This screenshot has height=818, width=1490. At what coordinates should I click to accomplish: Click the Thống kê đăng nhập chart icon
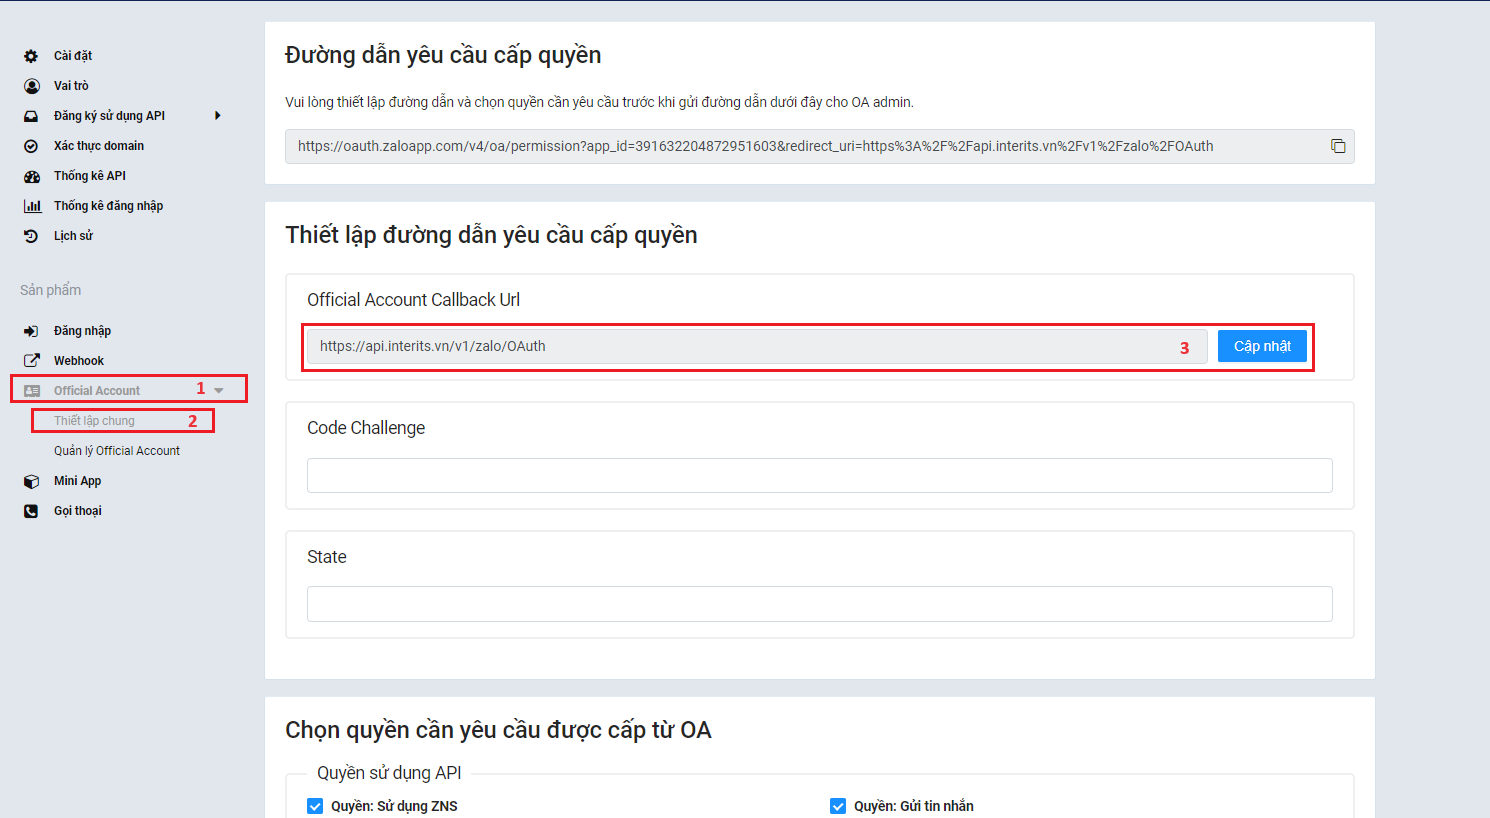point(32,206)
